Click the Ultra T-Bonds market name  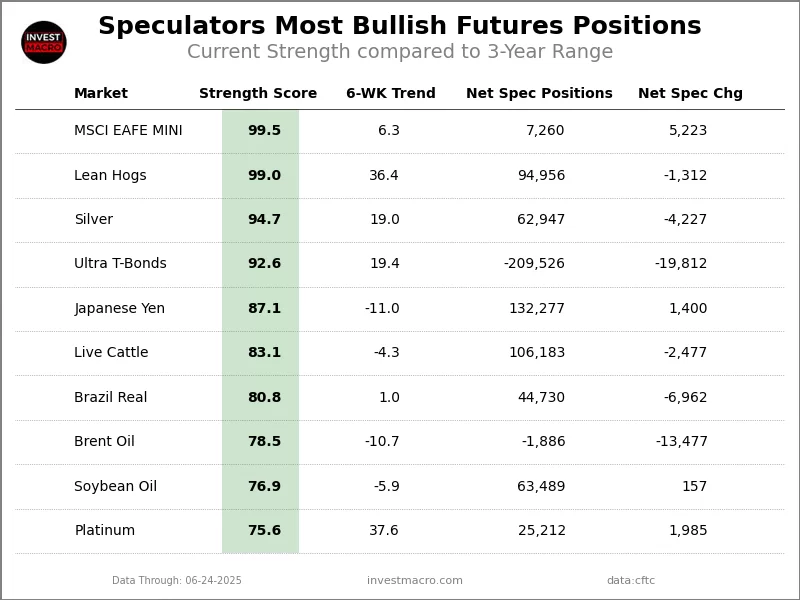tap(120, 264)
